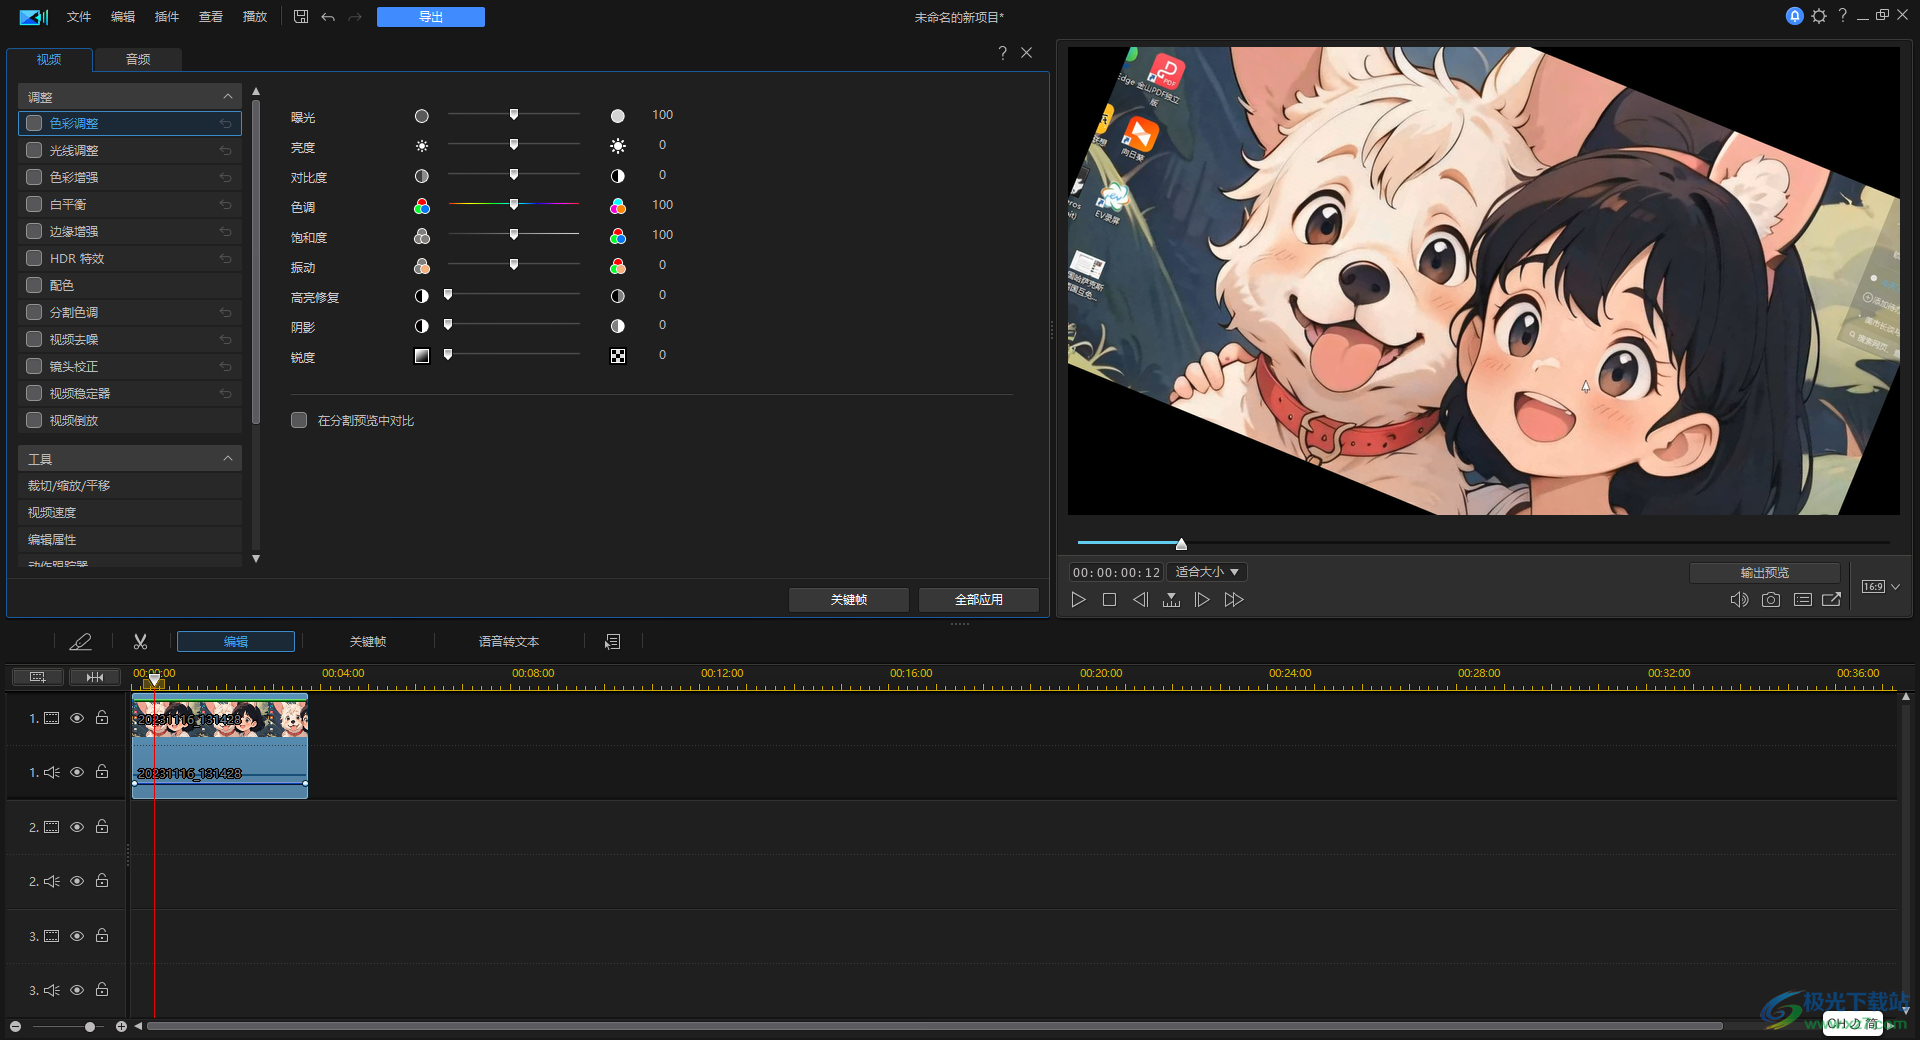The height and width of the screenshot is (1040, 1920).
Task: Click the 编辑 button above timeline
Action: pyautogui.click(x=236, y=642)
